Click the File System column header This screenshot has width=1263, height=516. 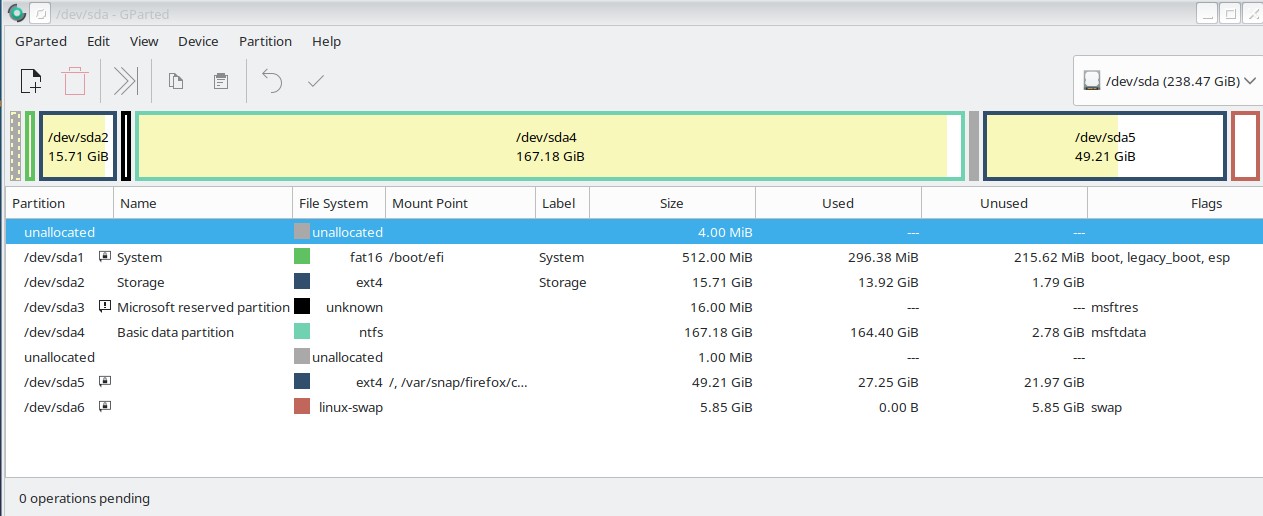coord(333,203)
